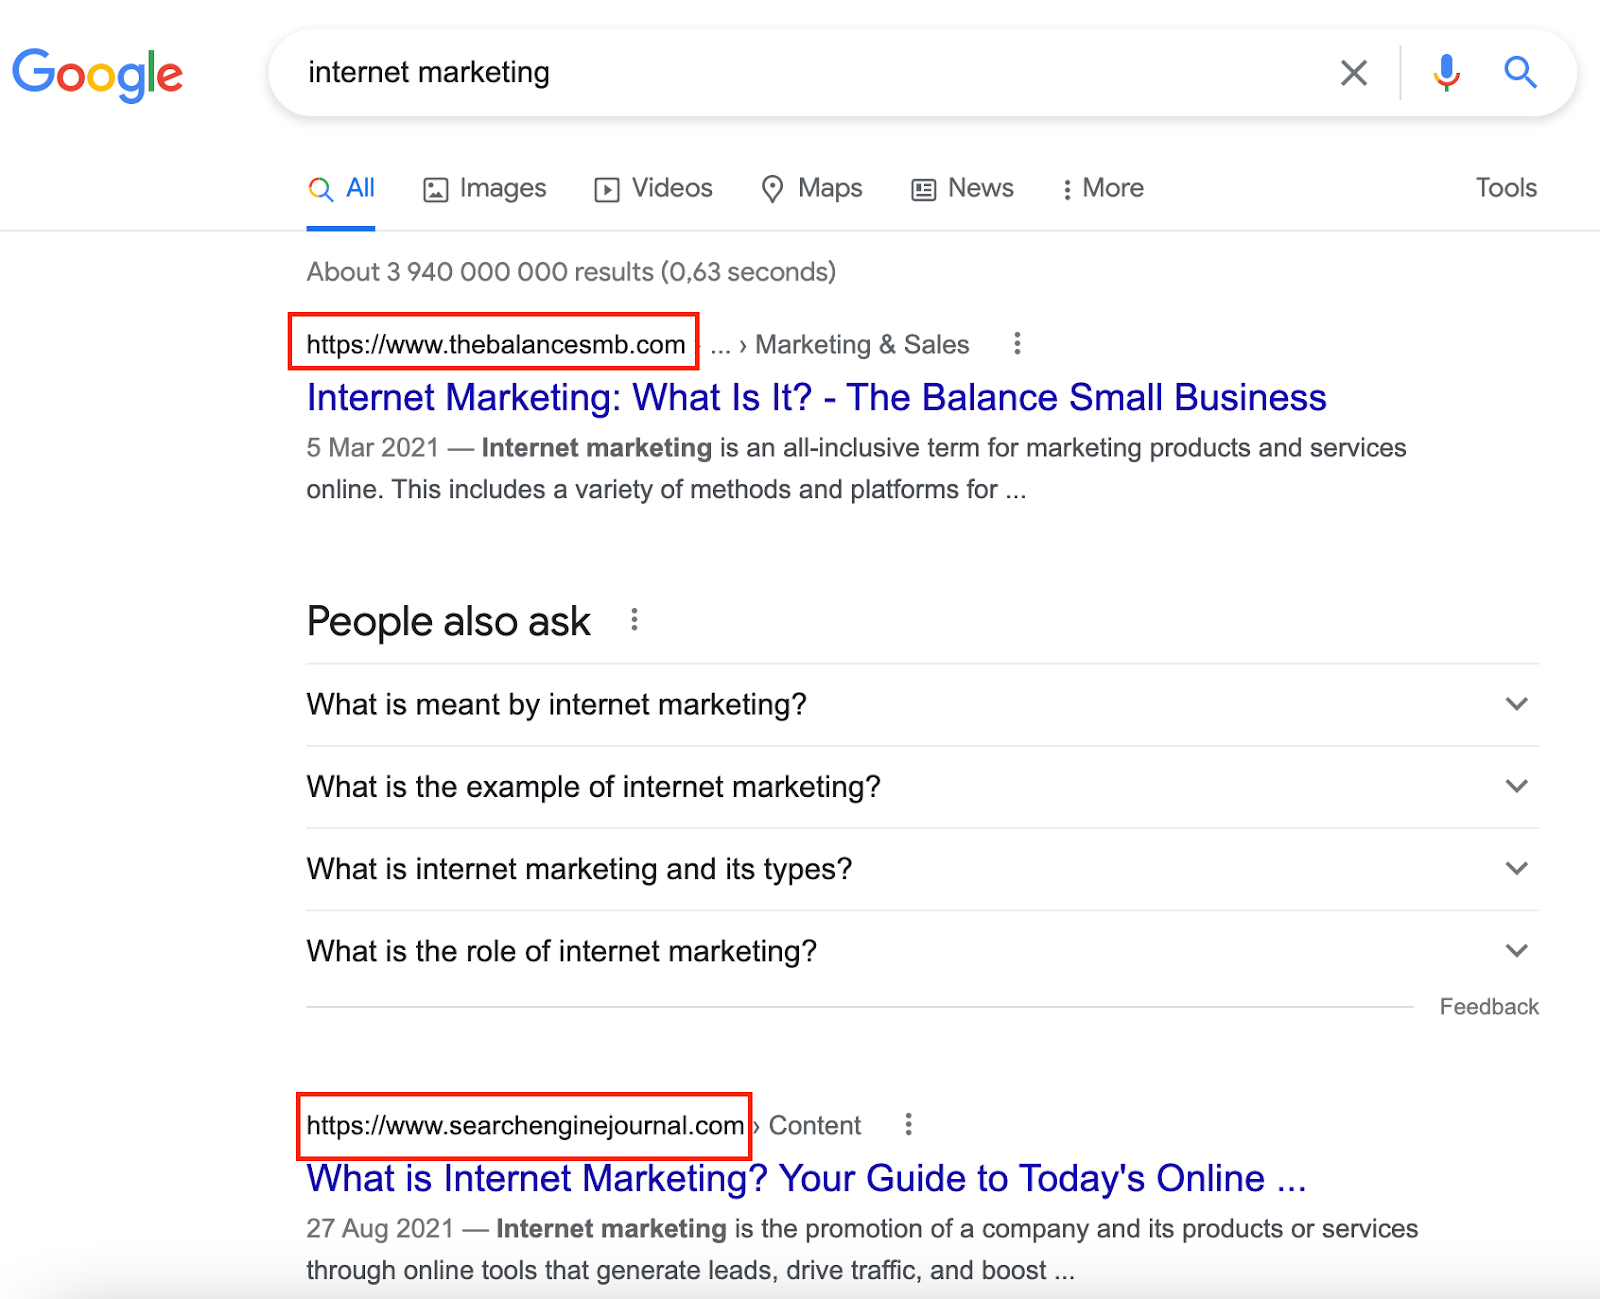1600x1299 pixels.
Task: Open 'Internet Marketing: What Is It?' result
Action: (815, 398)
